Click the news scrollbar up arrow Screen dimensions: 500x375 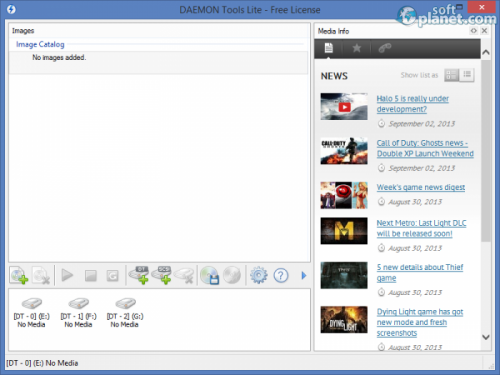click(x=486, y=52)
